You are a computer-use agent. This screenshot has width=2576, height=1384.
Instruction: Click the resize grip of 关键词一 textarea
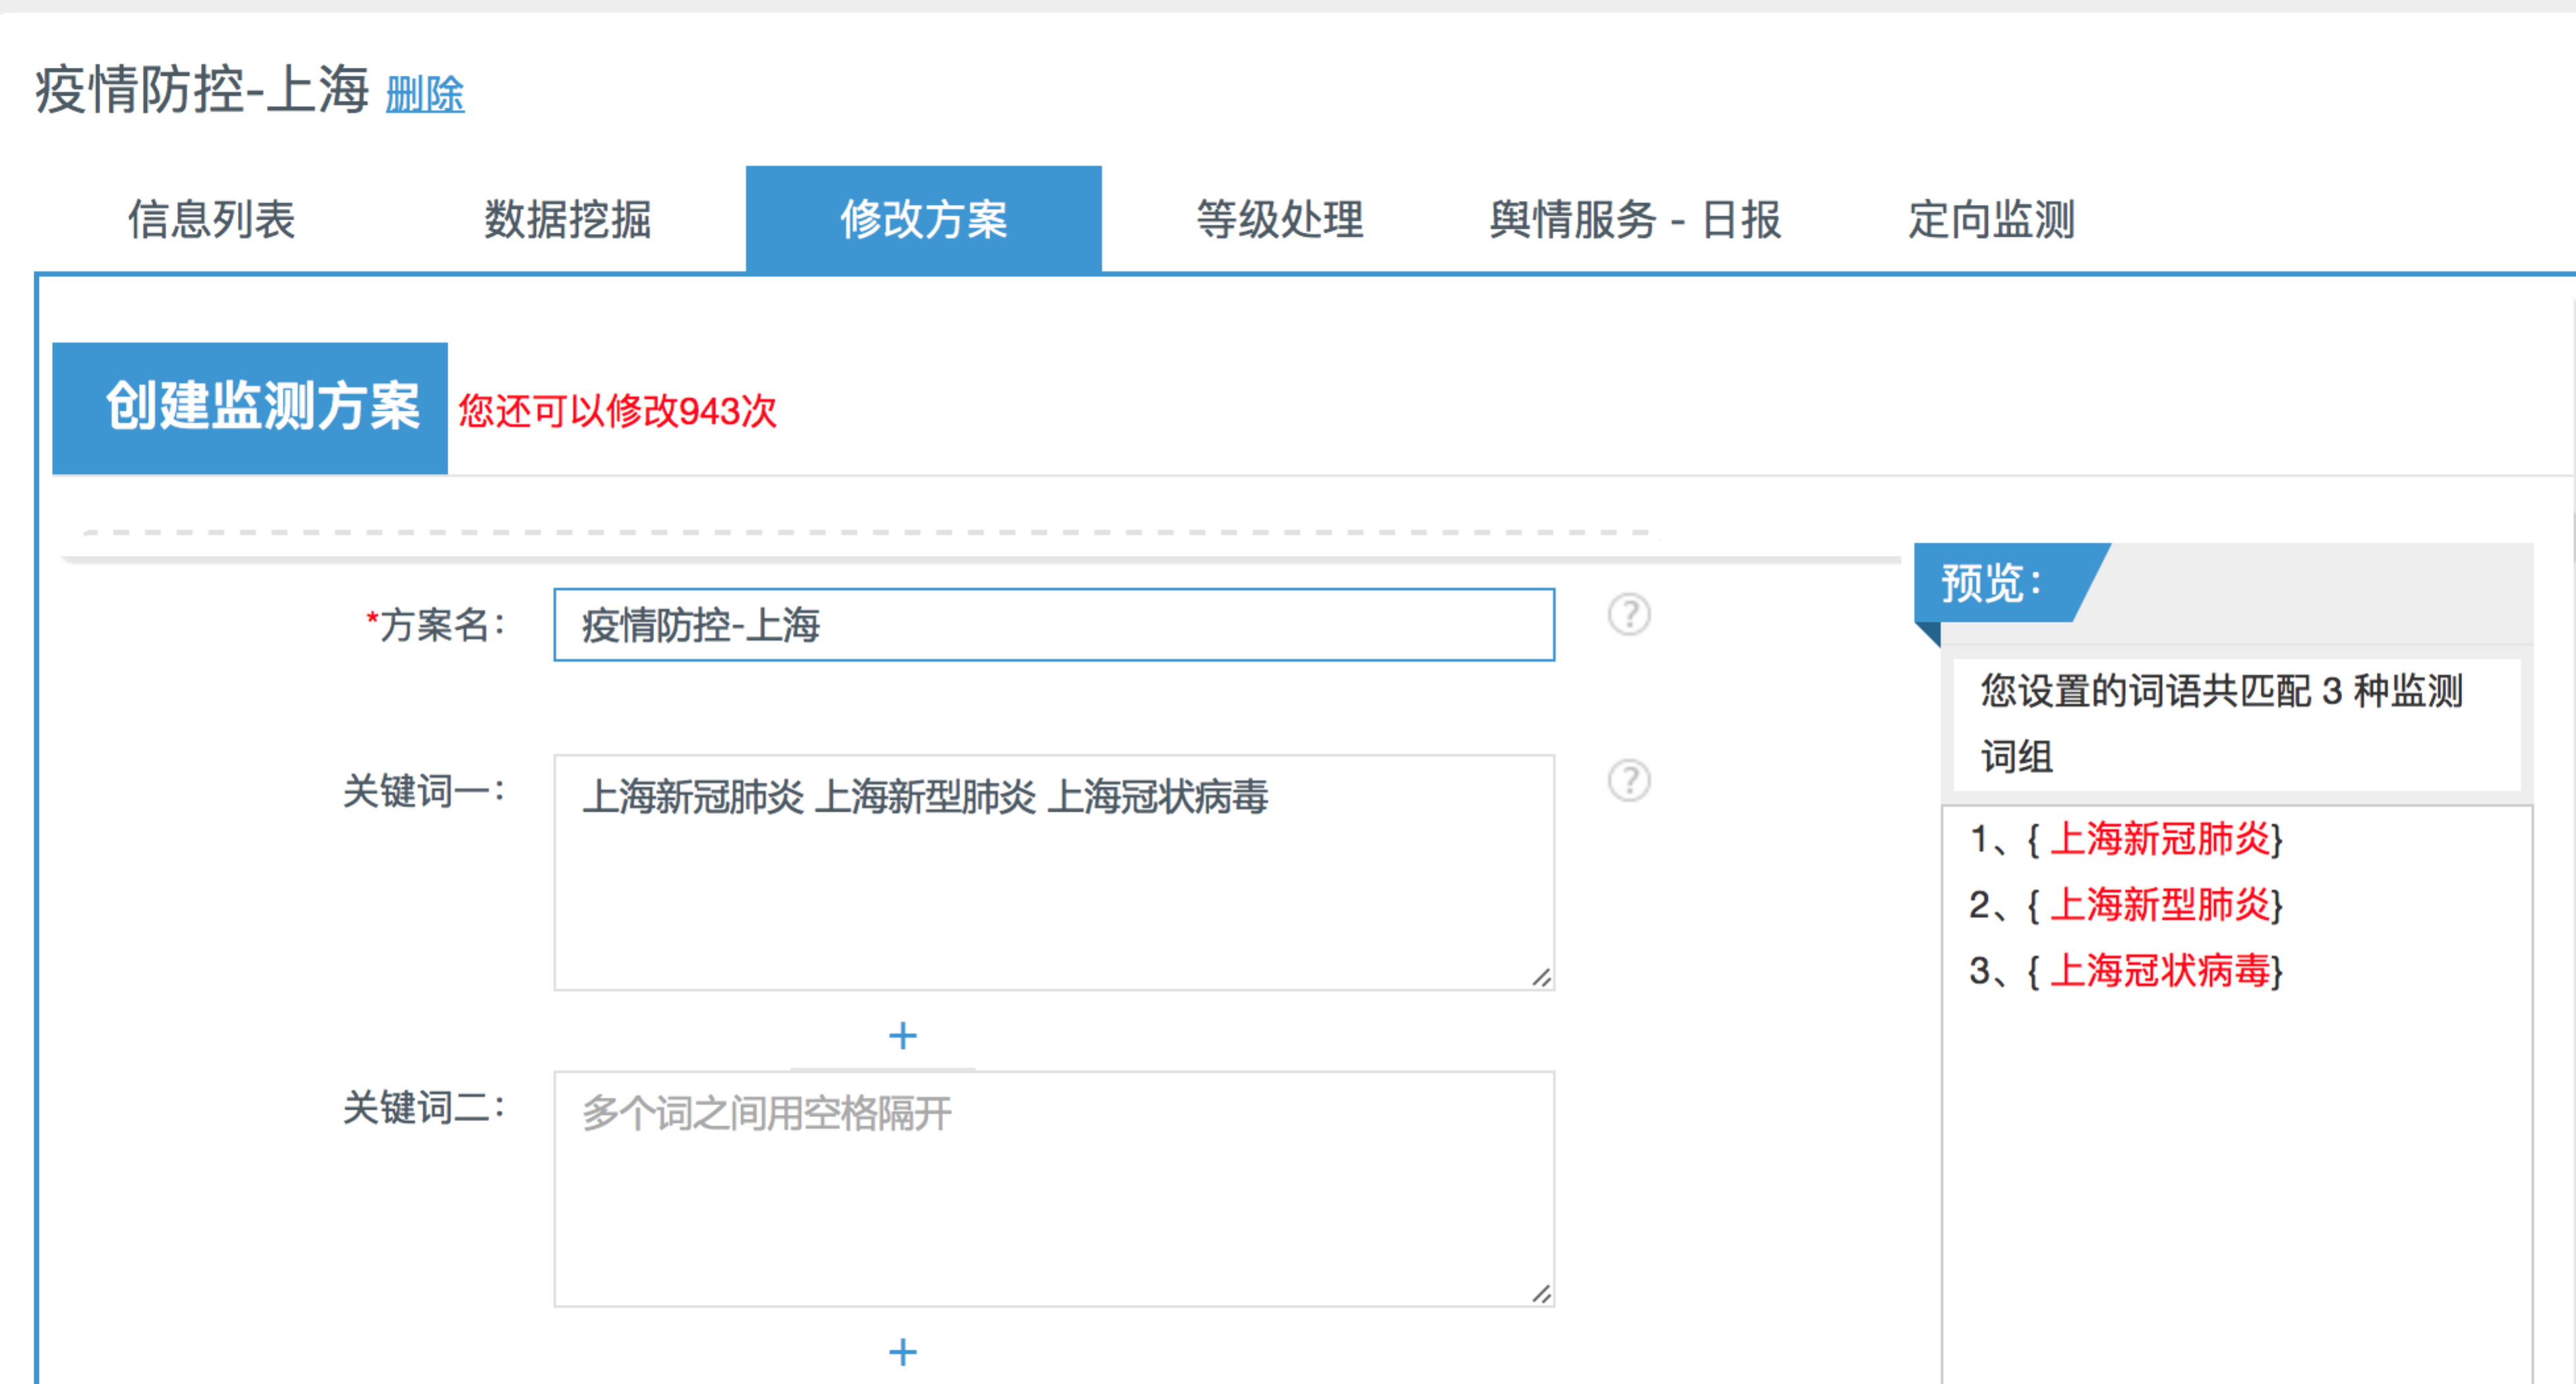coord(1541,977)
